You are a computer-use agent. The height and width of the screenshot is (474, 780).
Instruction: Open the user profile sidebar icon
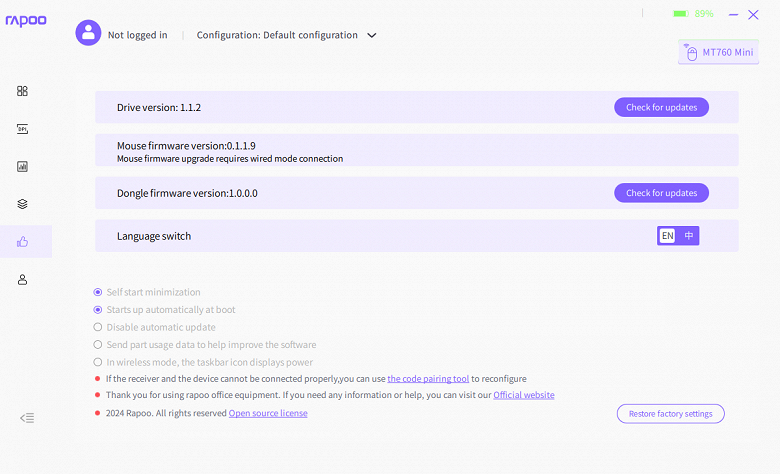(22, 280)
